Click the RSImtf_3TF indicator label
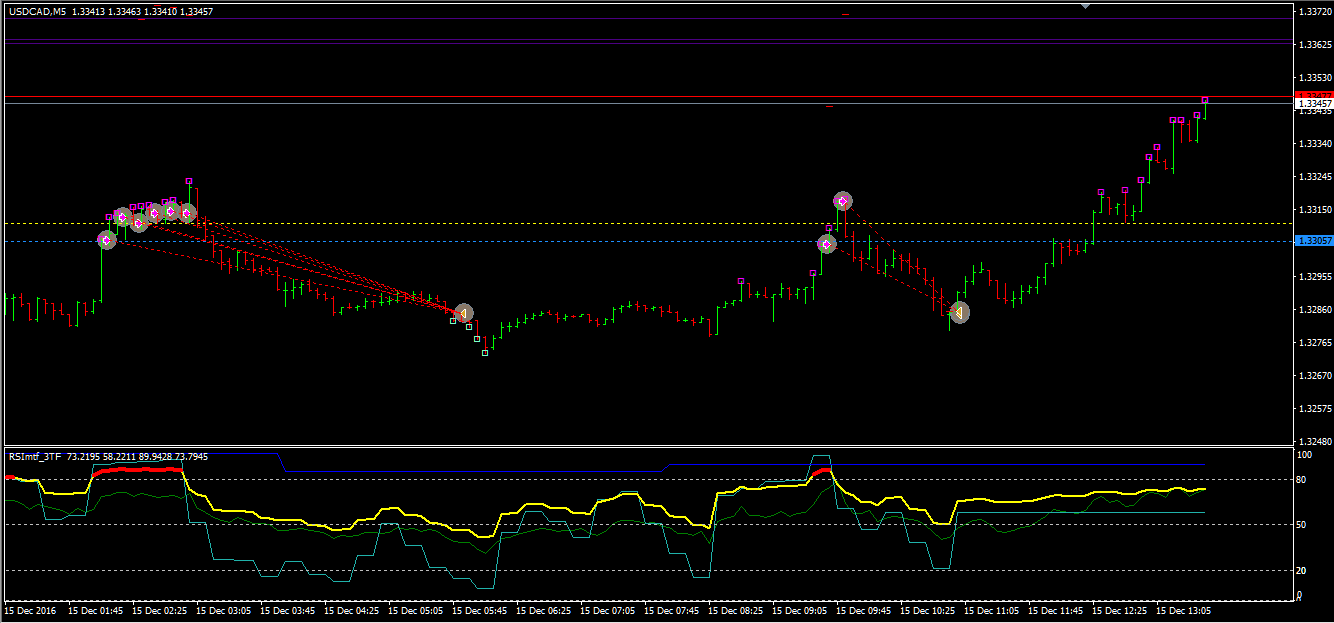 (x=34, y=457)
